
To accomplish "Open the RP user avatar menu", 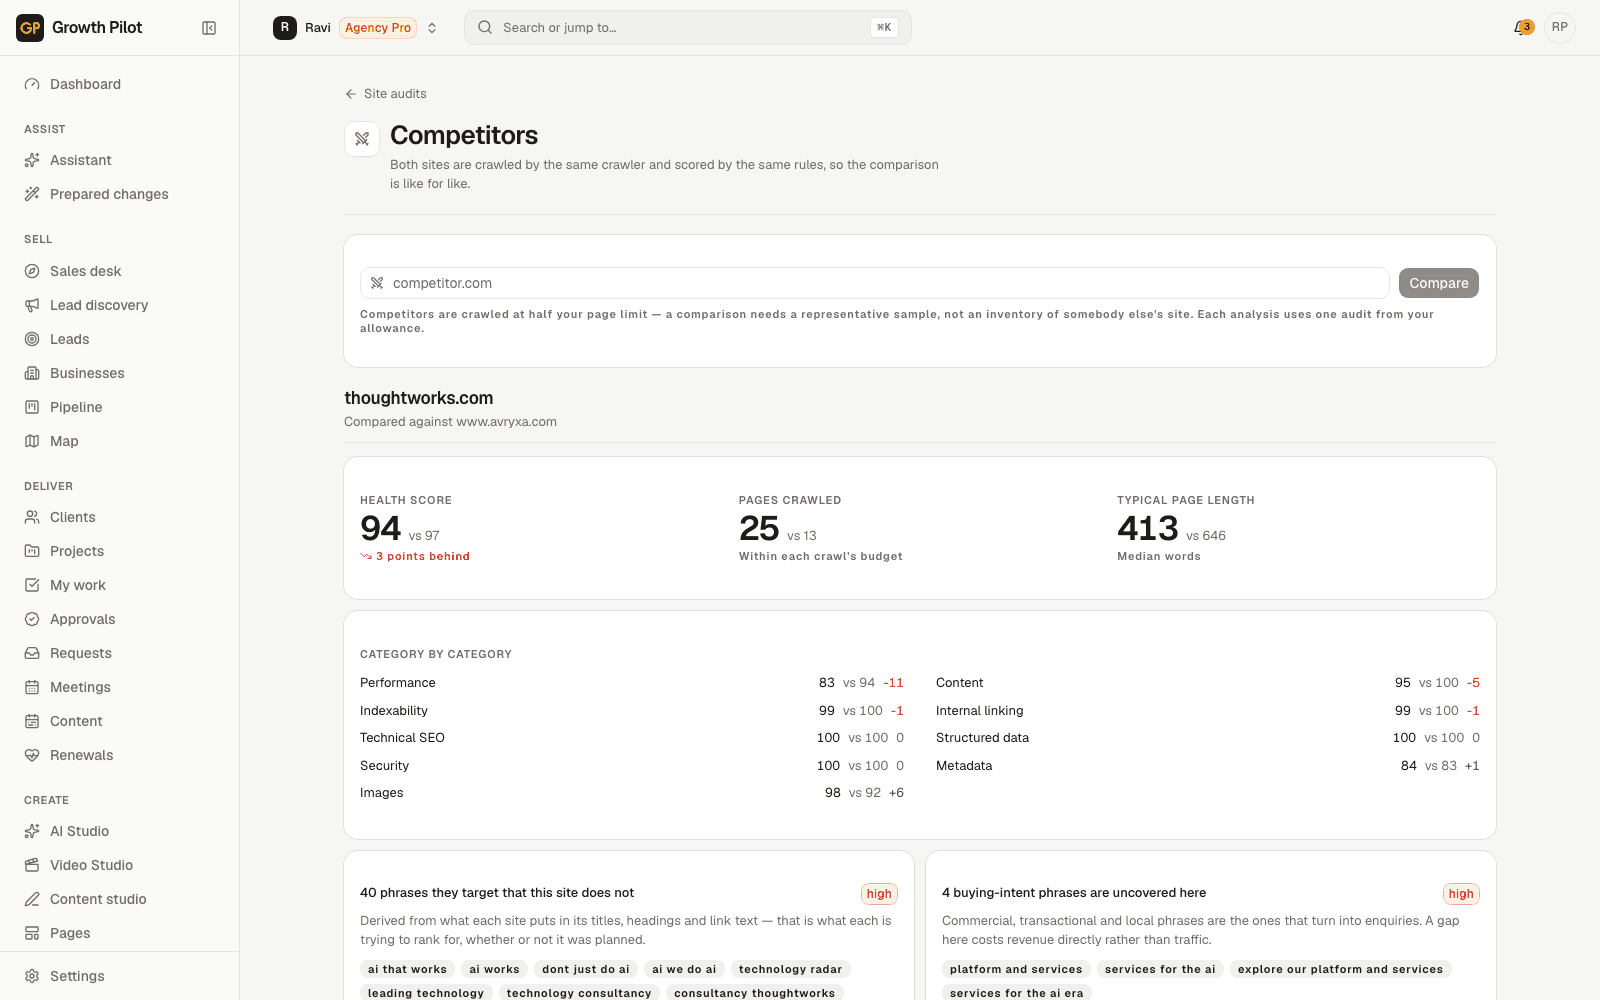I will pyautogui.click(x=1560, y=28).
